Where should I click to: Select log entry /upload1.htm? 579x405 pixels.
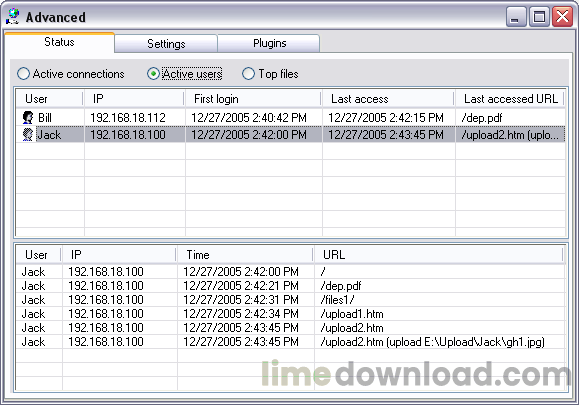coord(290,314)
